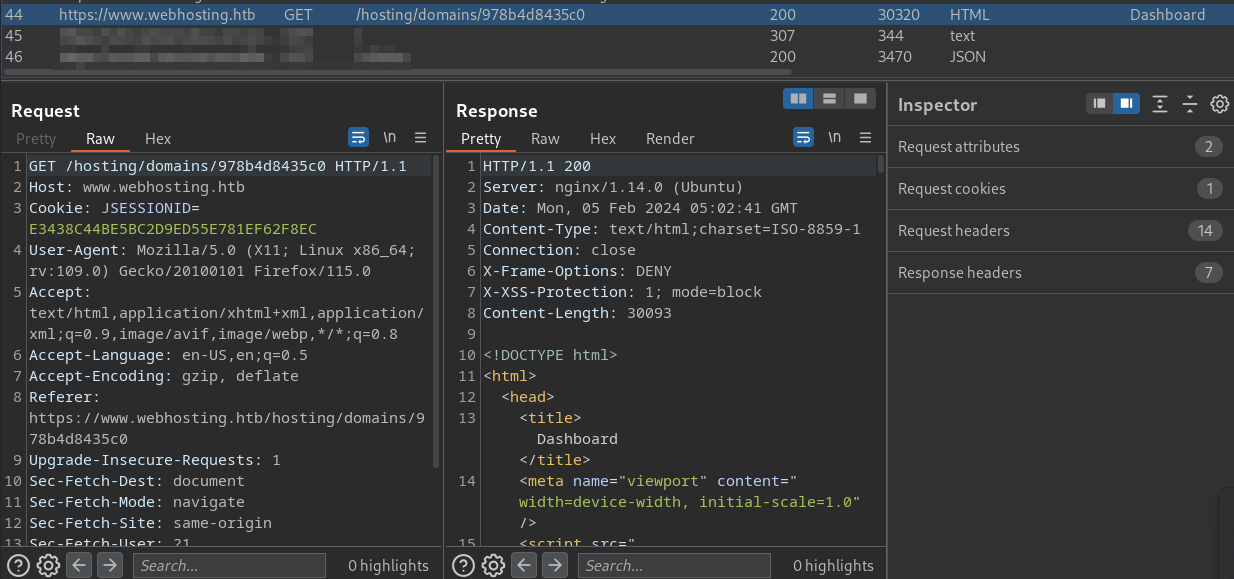The image size is (1234, 579).
Task: Go to next Request search match
Action: (x=110, y=565)
